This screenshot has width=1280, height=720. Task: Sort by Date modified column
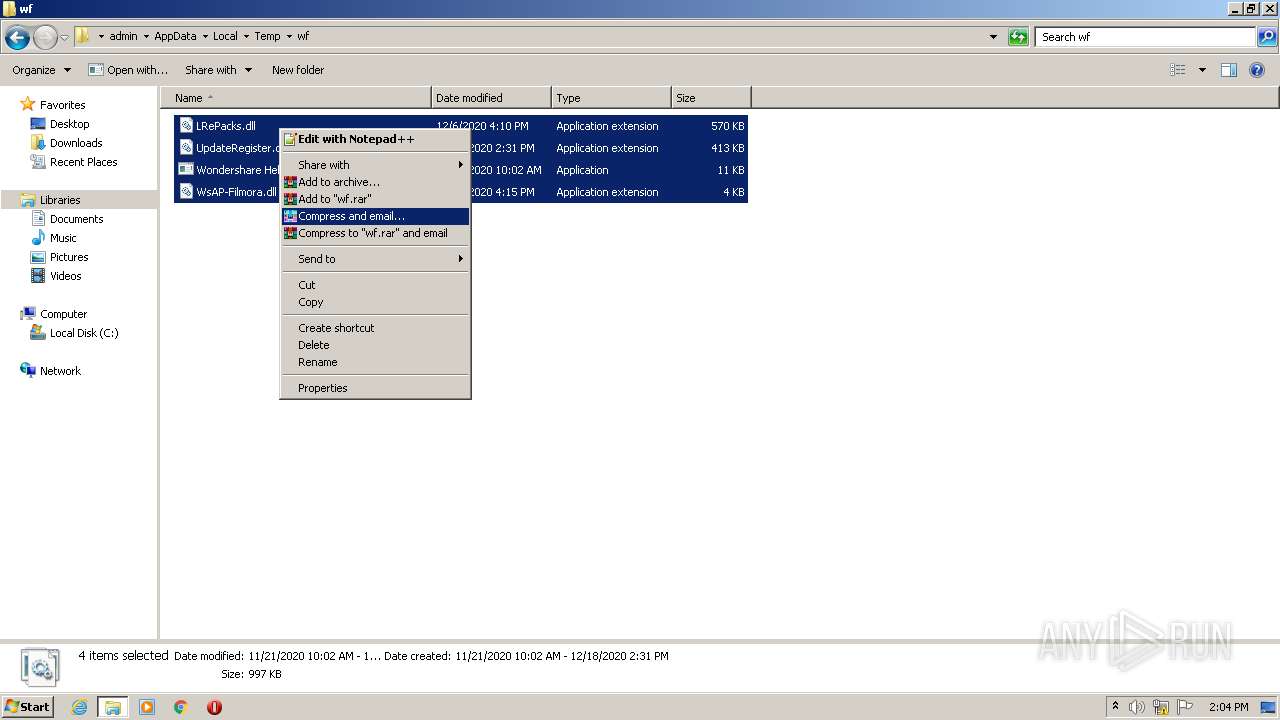coord(491,98)
